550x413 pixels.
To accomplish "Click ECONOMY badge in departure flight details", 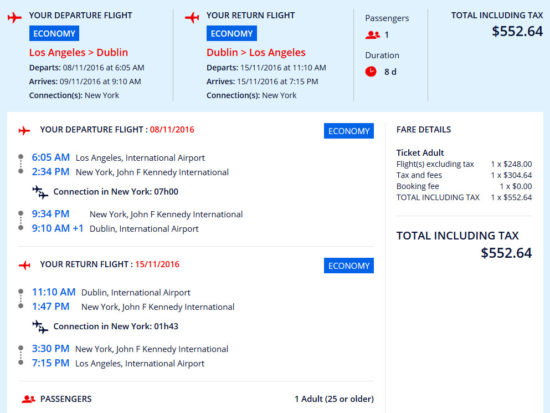I will pos(349,131).
